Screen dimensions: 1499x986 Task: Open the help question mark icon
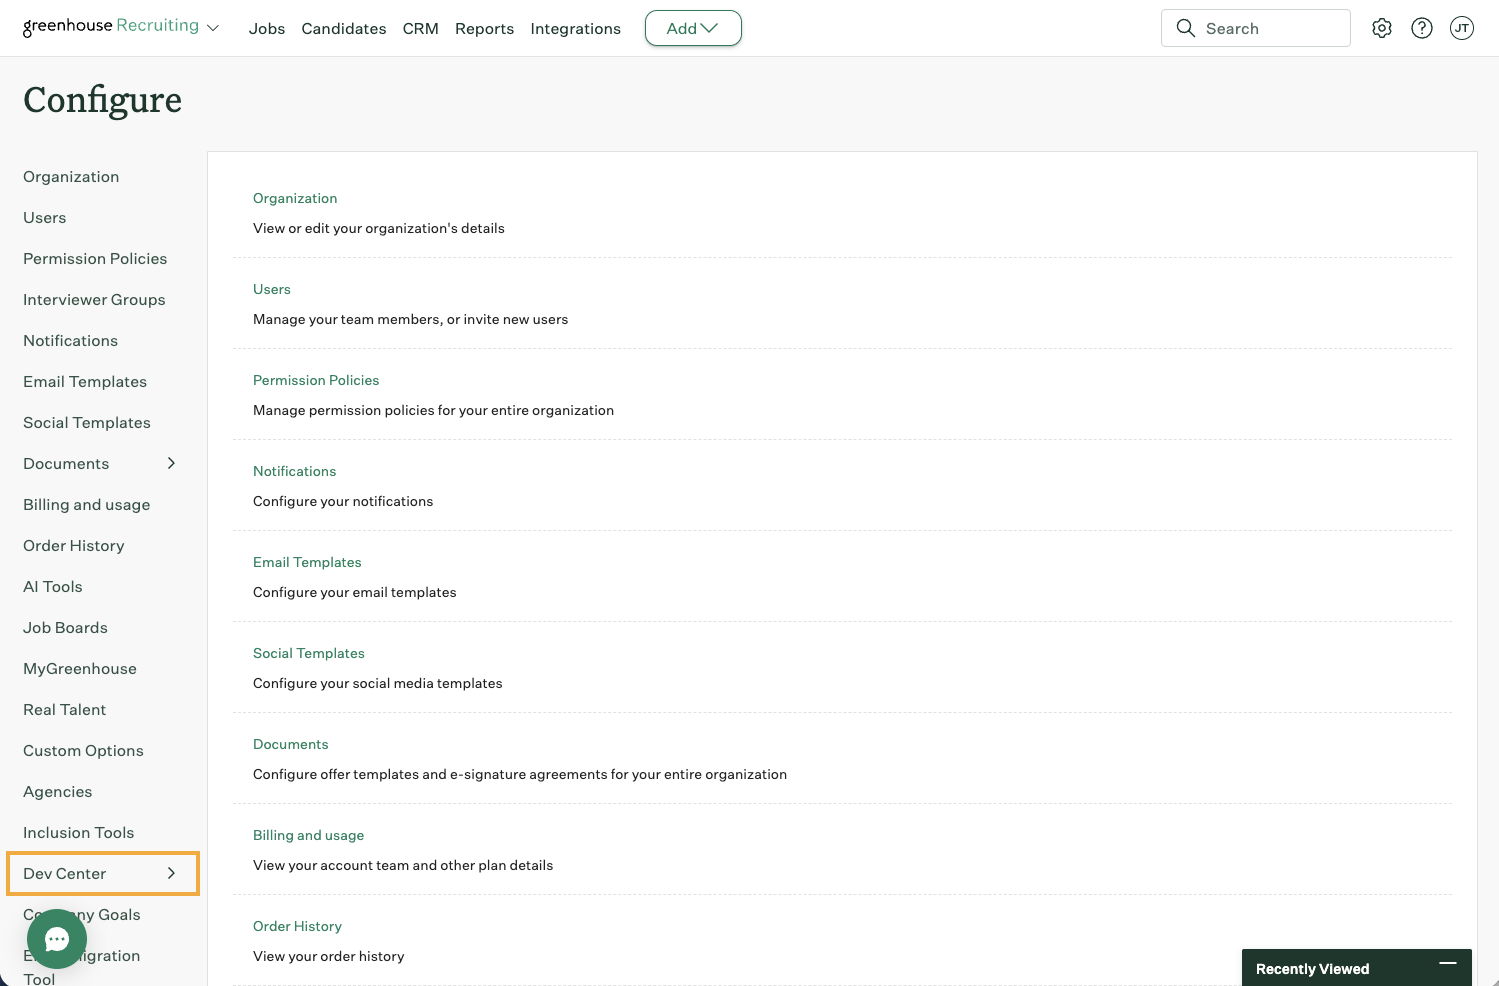pyautogui.click(x=1422, y=28)
